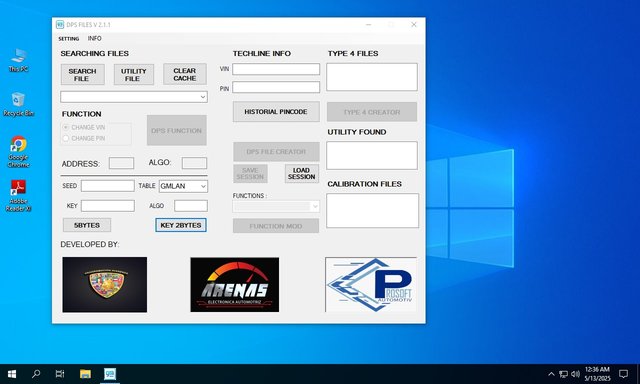This screenshot has height=384, width=640.
Task: Launch Google Chrome from desktop
Action: [18, 151]
